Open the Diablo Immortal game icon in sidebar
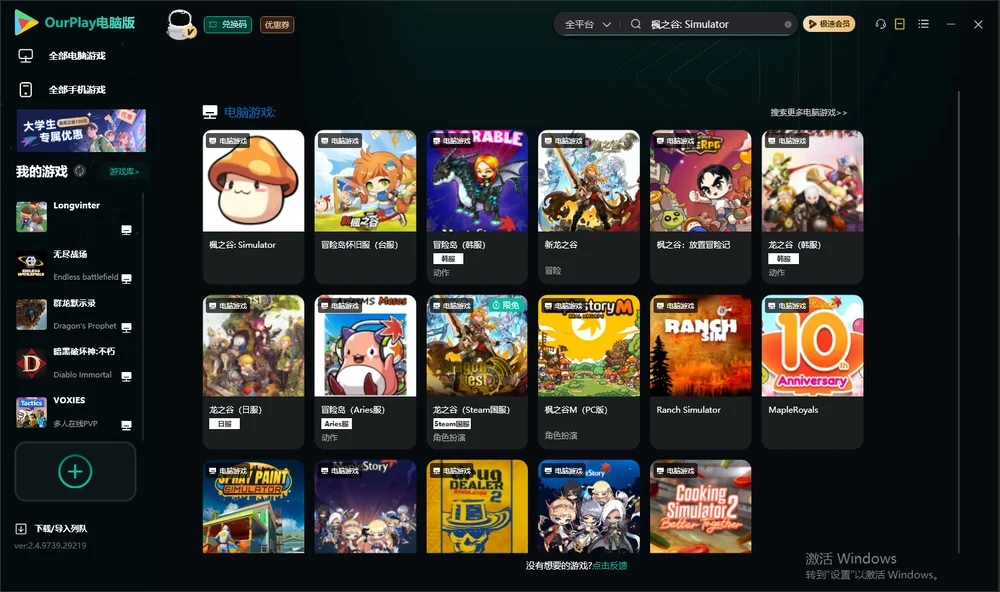 click(x=31, y=364)
